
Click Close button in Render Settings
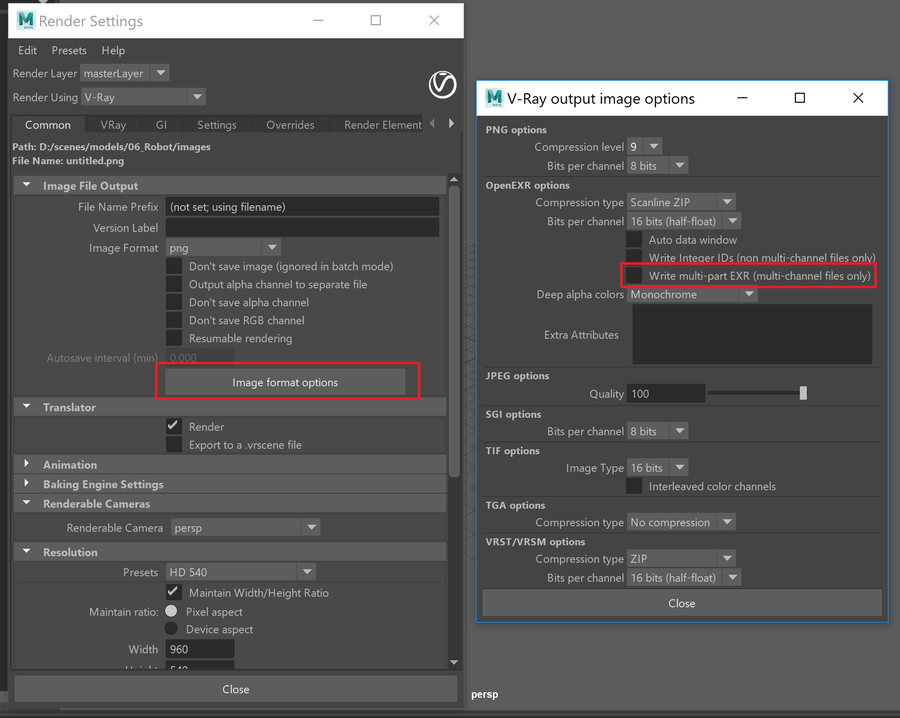236,689
